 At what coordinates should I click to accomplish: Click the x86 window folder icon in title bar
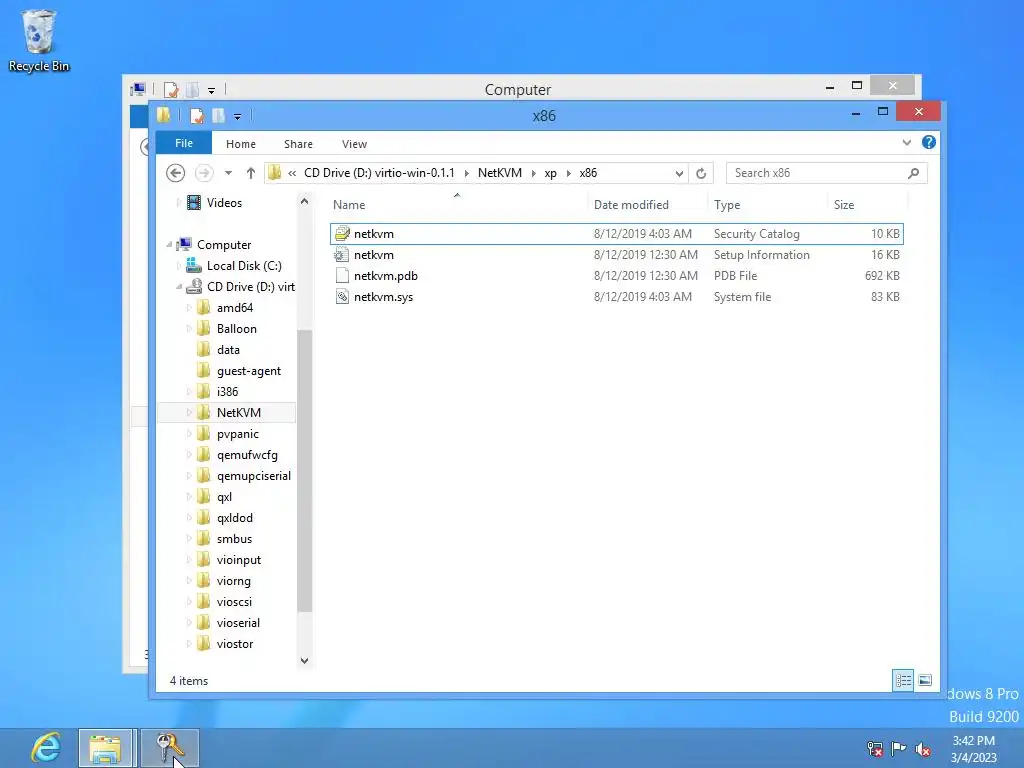coord(163,116)
